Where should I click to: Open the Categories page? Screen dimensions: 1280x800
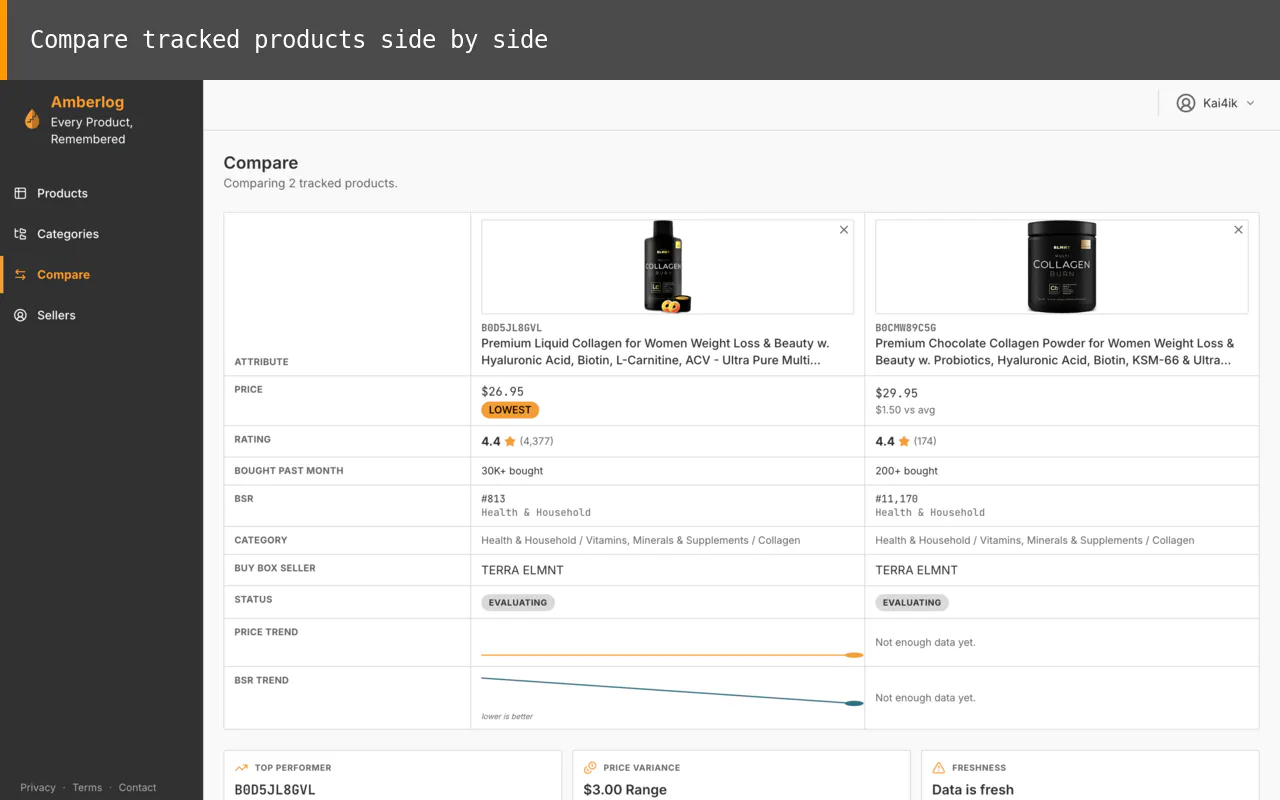pyautogui.click(x=68, y=234)
